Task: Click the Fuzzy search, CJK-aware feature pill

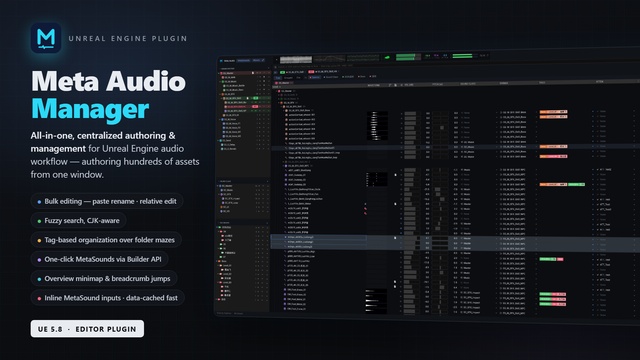Action: [x=78, y=220]
